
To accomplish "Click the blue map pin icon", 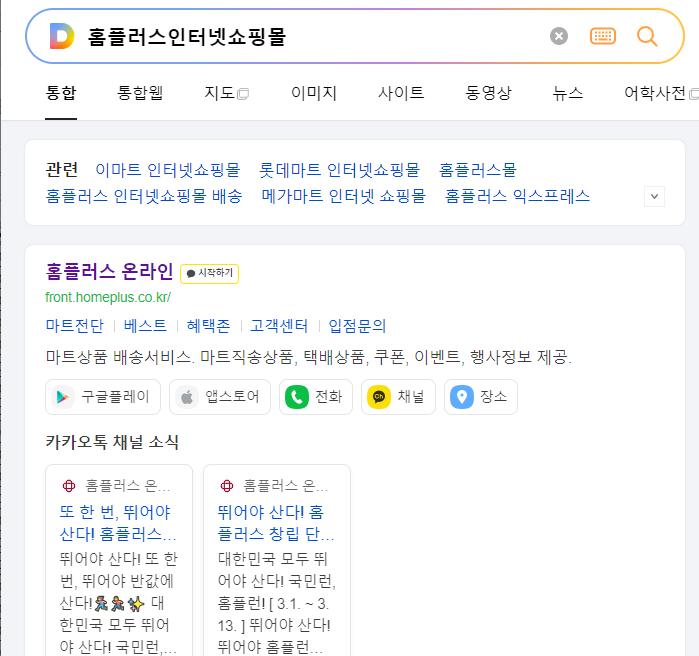I will point(462,397).
